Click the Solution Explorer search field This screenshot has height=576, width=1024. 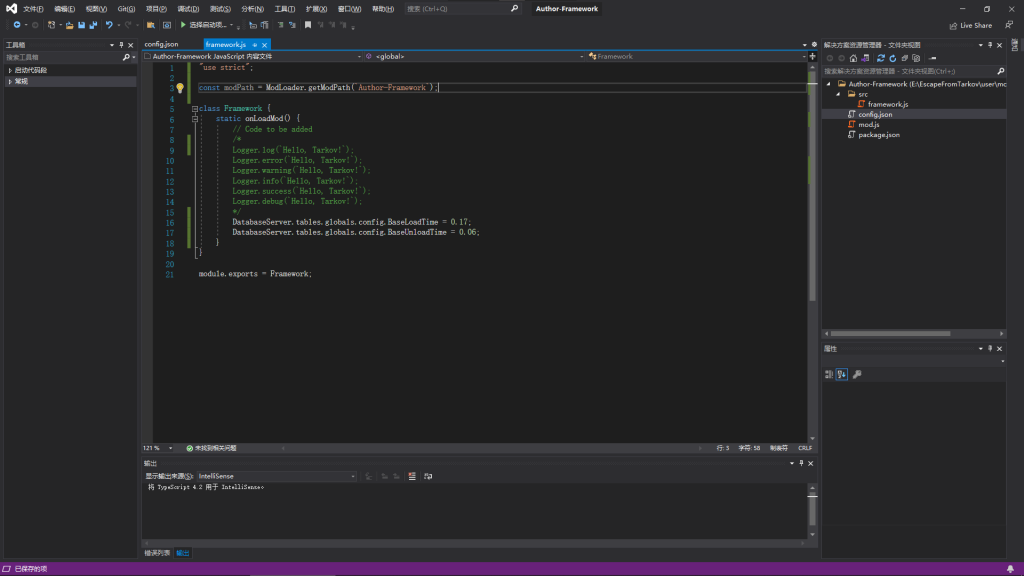[x=909, y=71]
